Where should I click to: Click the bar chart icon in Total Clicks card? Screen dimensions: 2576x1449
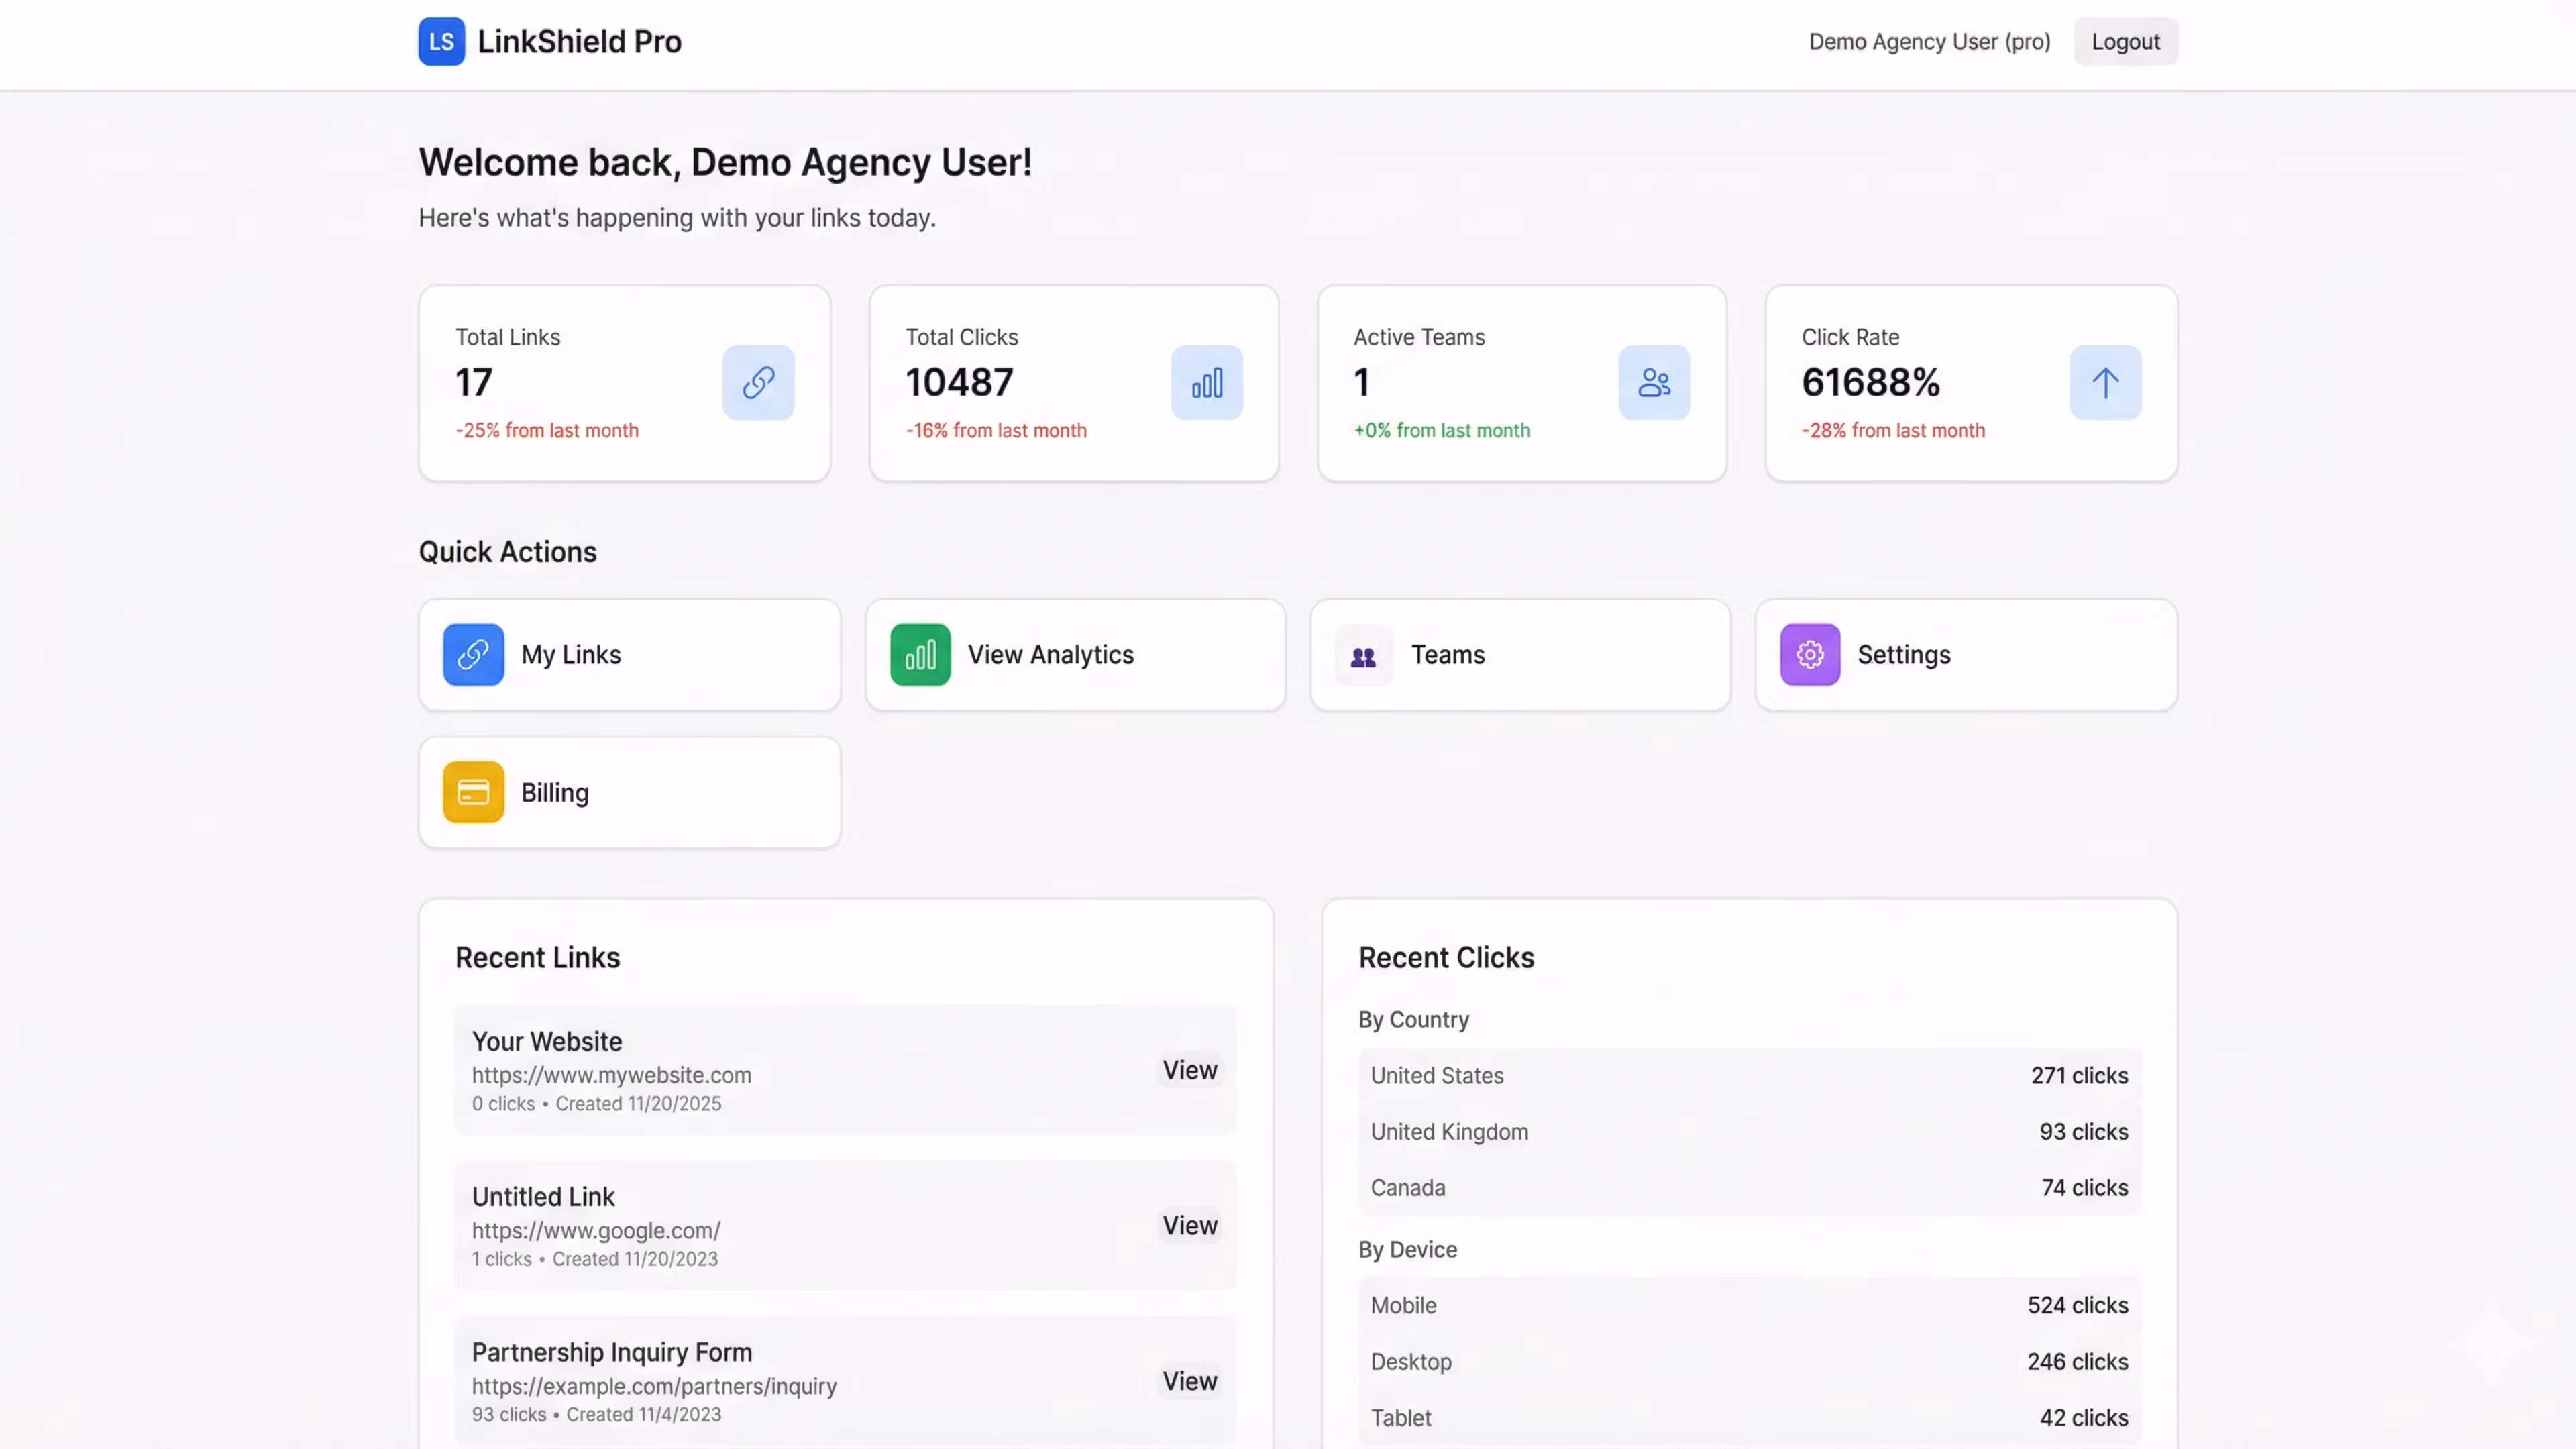1206,383
